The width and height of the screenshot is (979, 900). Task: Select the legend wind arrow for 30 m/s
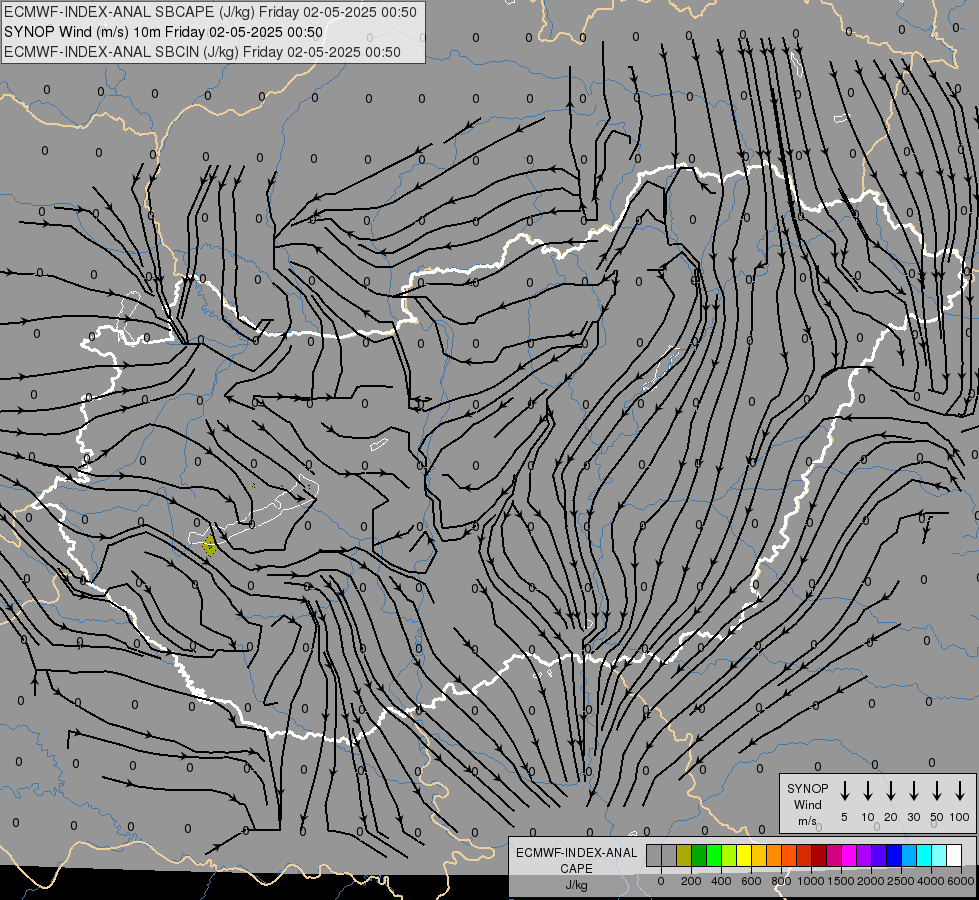913,791
